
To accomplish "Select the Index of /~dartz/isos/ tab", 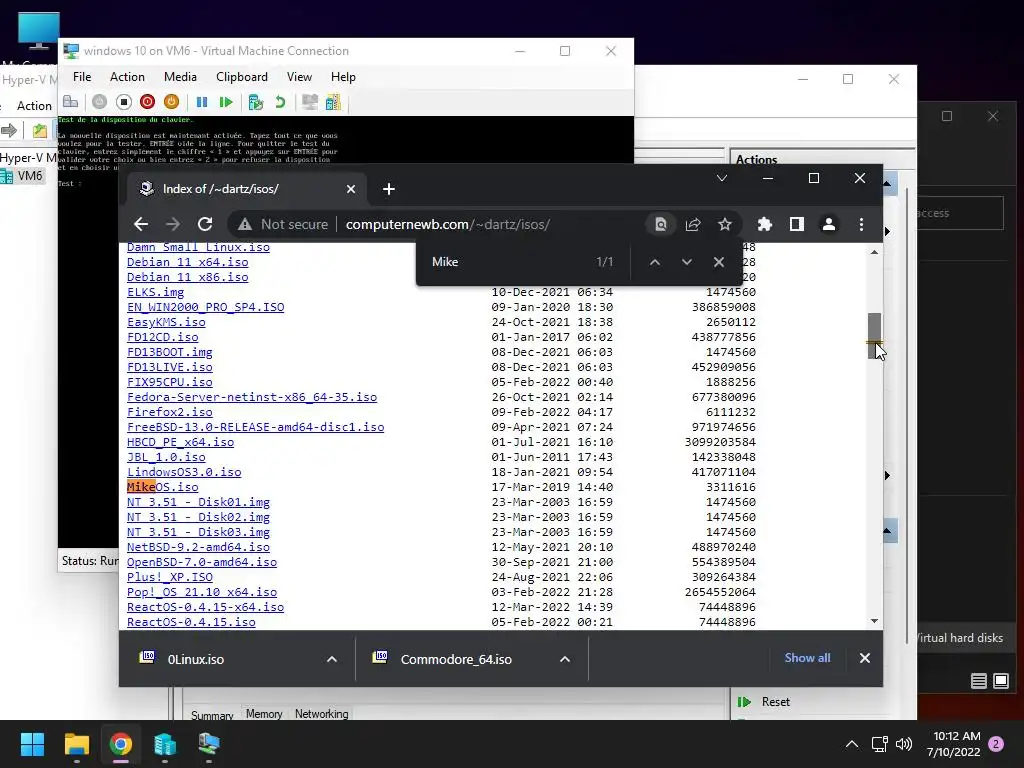I will coord(248,189).
